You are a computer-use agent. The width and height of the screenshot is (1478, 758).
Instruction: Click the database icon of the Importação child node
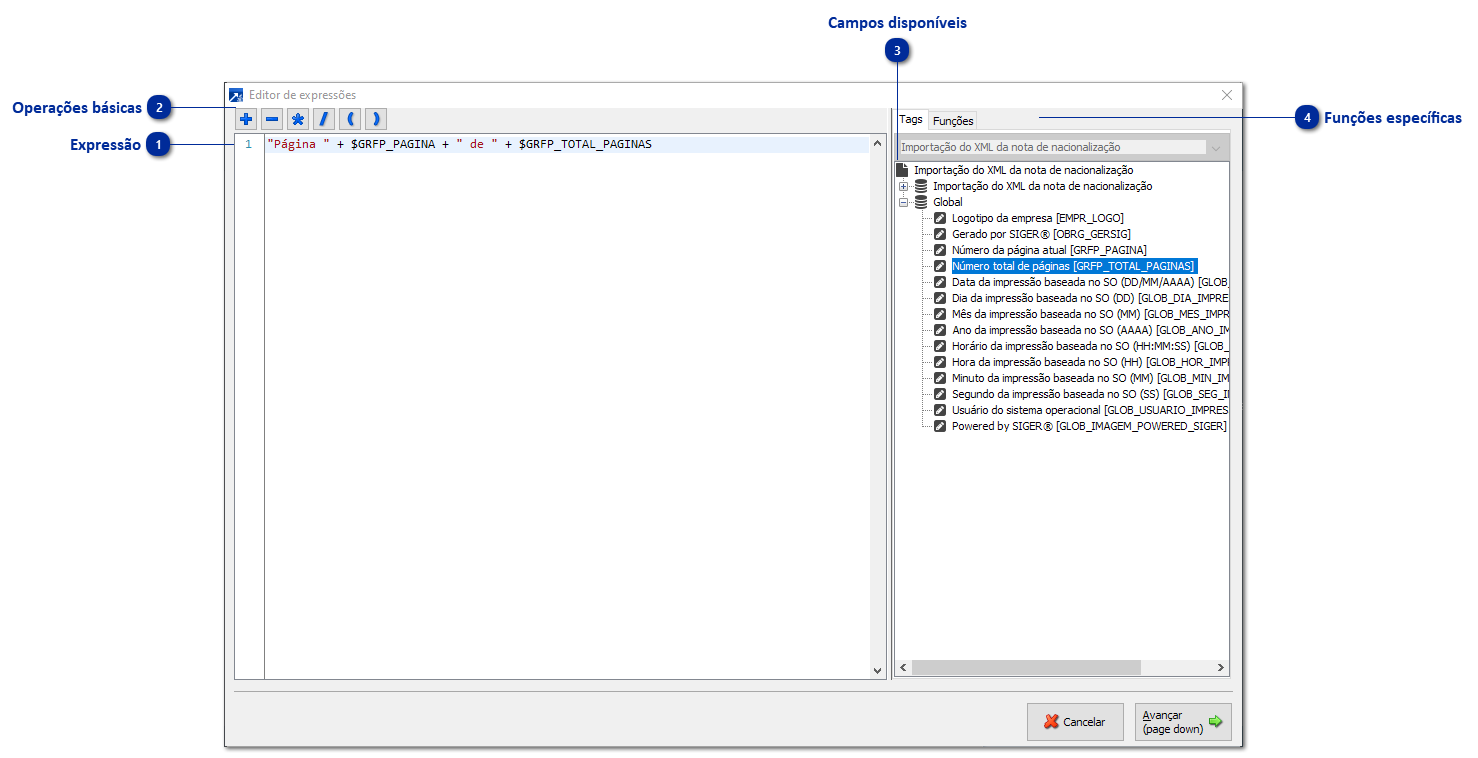click(921, 186)
